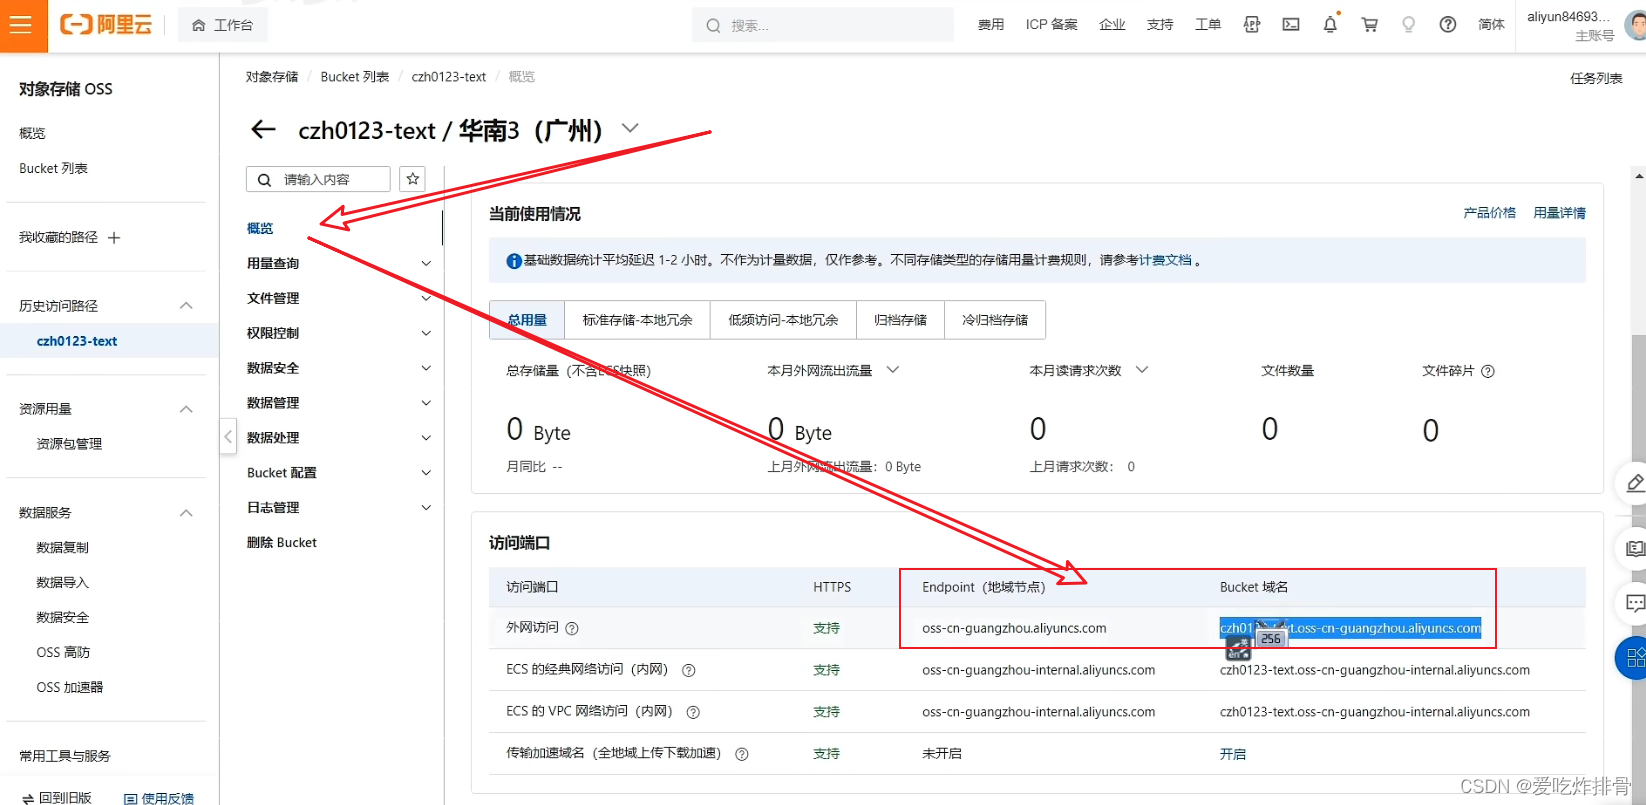Open 数据导入 in sidebar
Screen dimensions: 1646x805
[62, 583]
